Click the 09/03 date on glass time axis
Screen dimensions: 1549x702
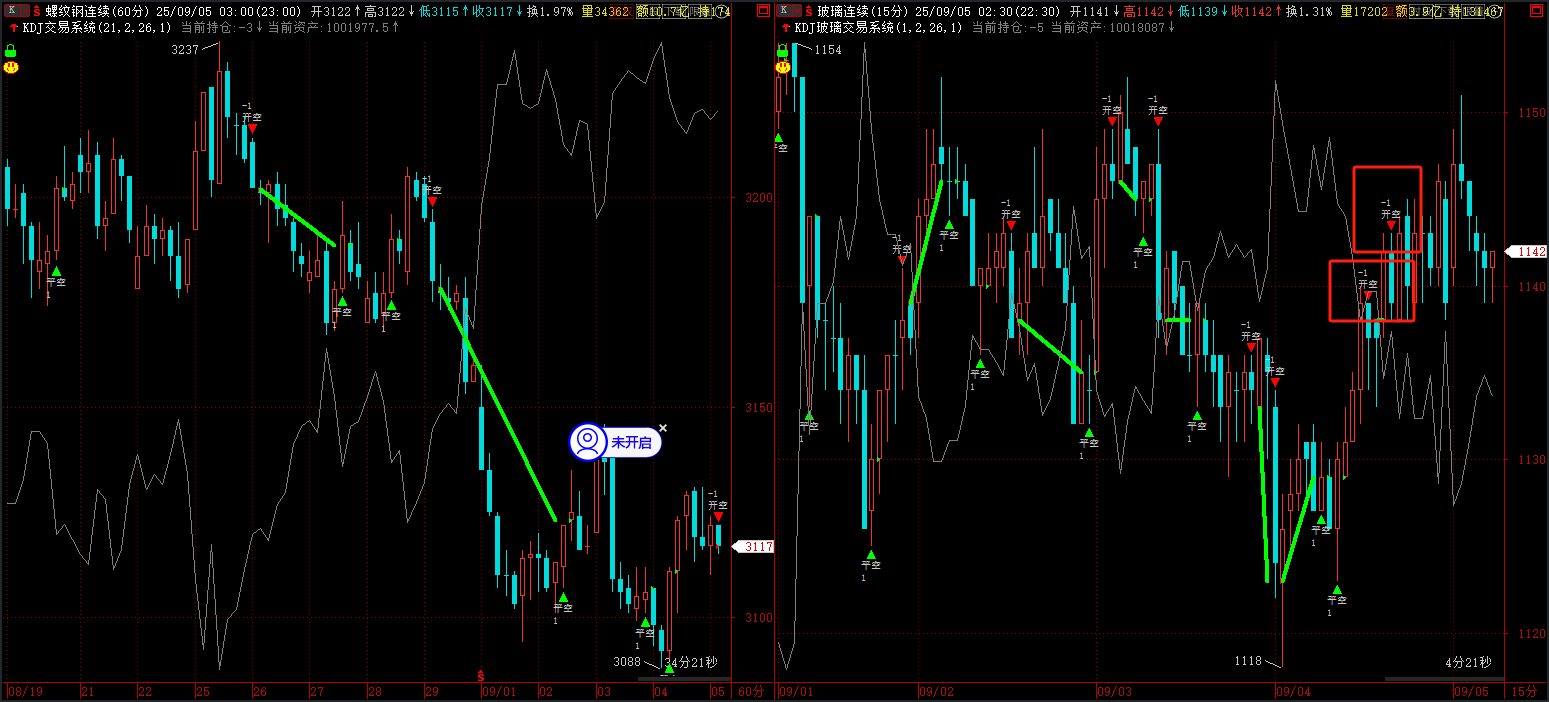pos(1115,691)
